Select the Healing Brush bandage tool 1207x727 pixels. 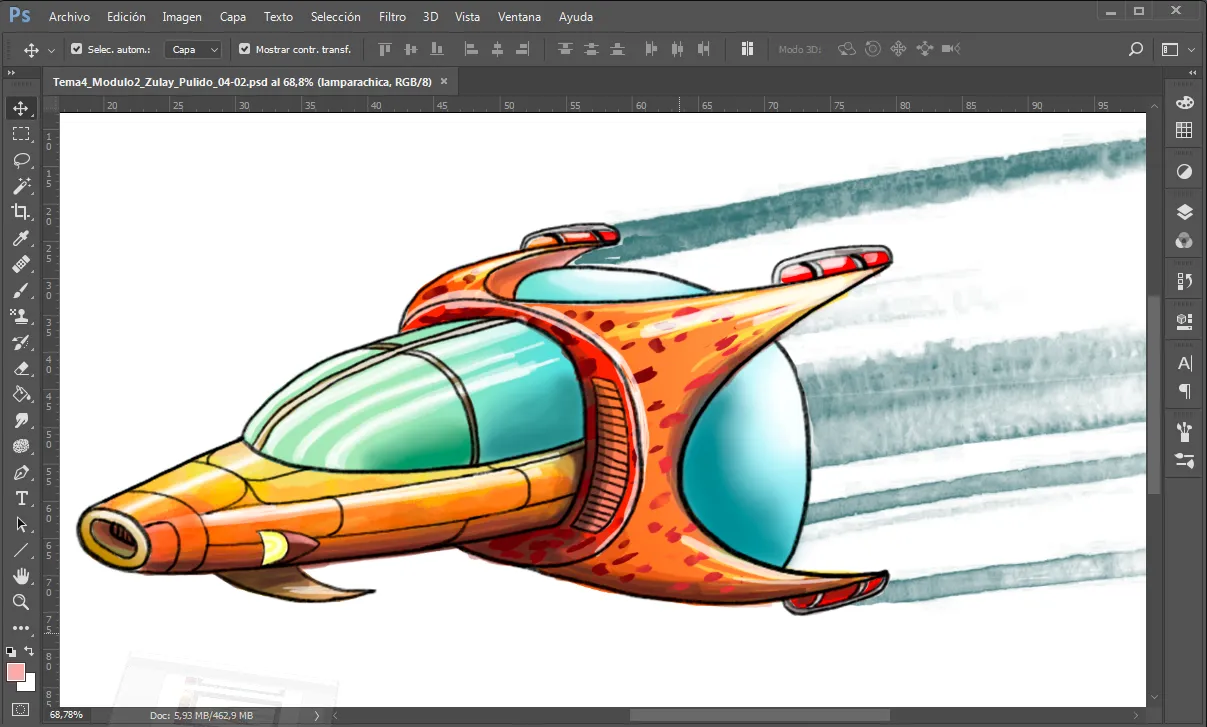(20, 264)
